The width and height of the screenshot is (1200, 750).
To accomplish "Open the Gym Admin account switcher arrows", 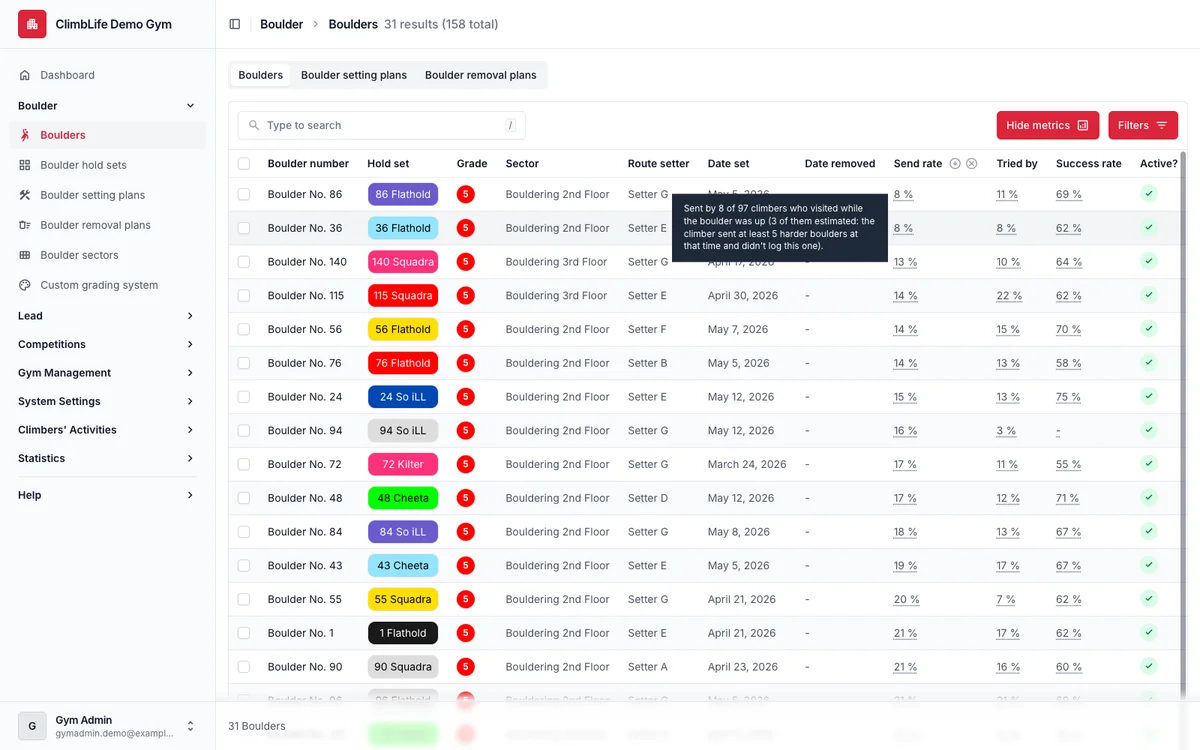I will (x=190, y=726).
